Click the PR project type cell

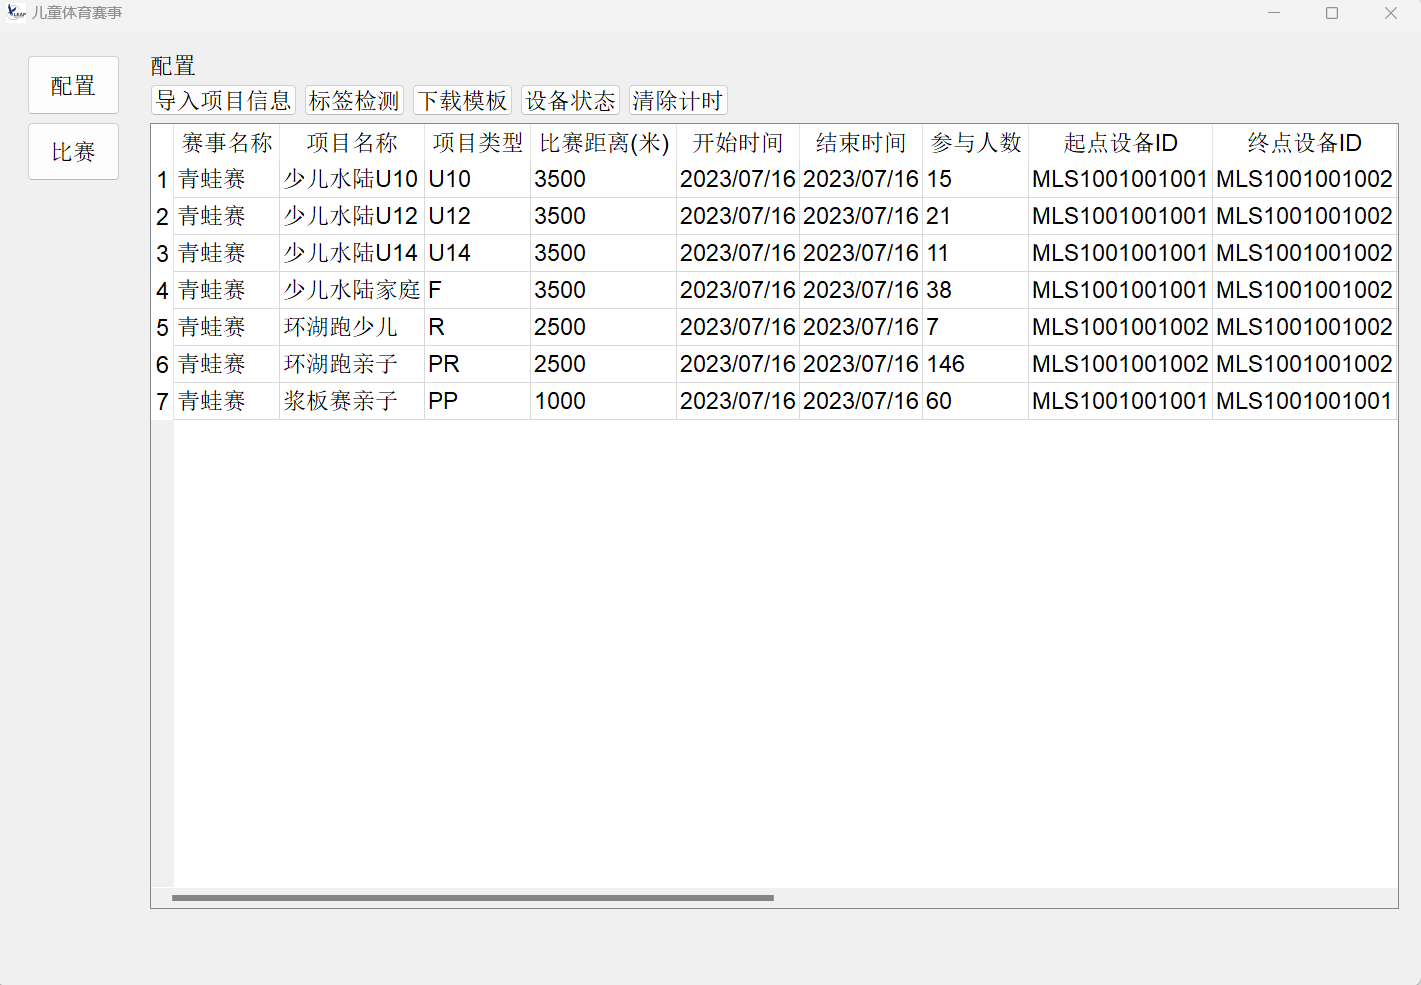478,364
